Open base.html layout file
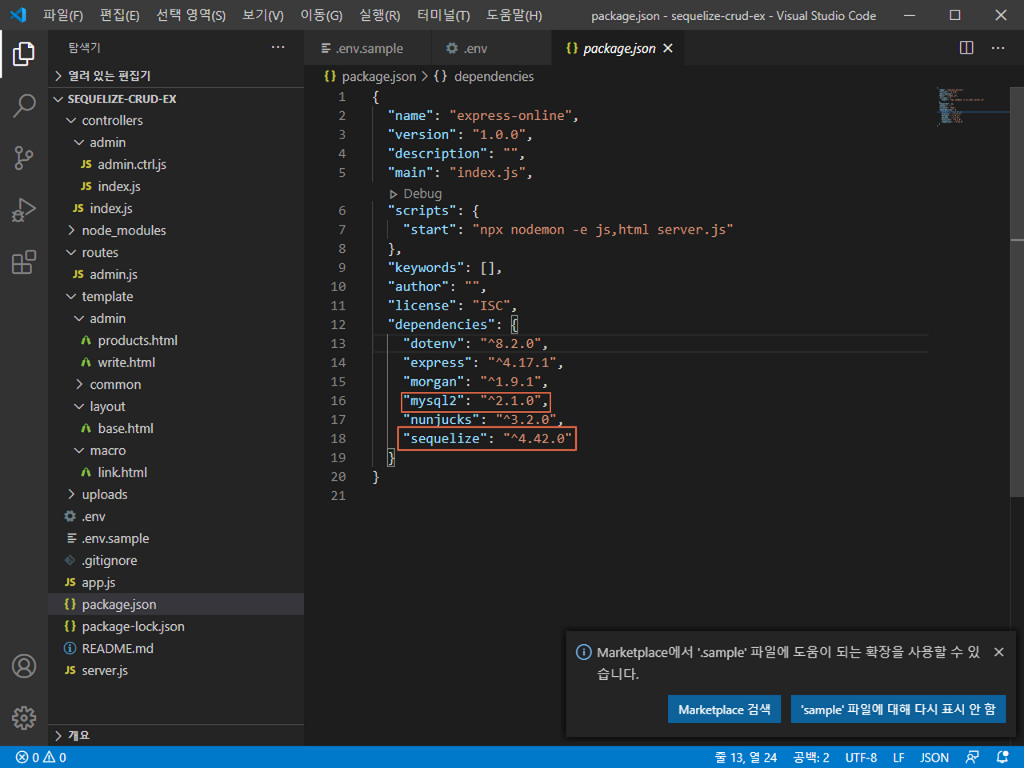Image resolution: width=1024 pixels, height=768 pixels. tap(125, 428)
